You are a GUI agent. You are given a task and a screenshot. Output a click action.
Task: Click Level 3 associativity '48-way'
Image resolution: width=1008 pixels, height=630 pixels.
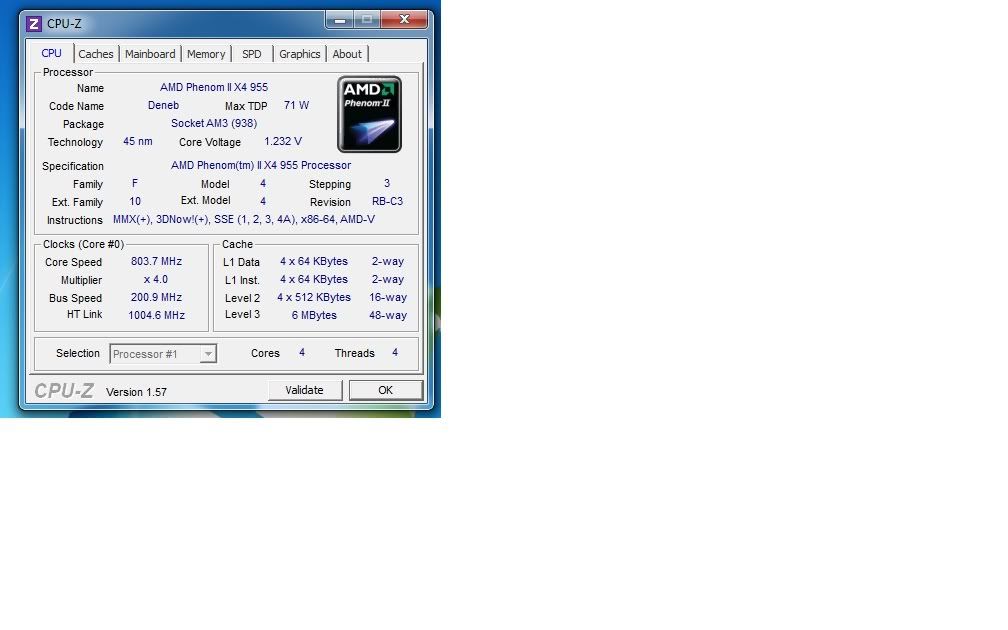(388, 315)
